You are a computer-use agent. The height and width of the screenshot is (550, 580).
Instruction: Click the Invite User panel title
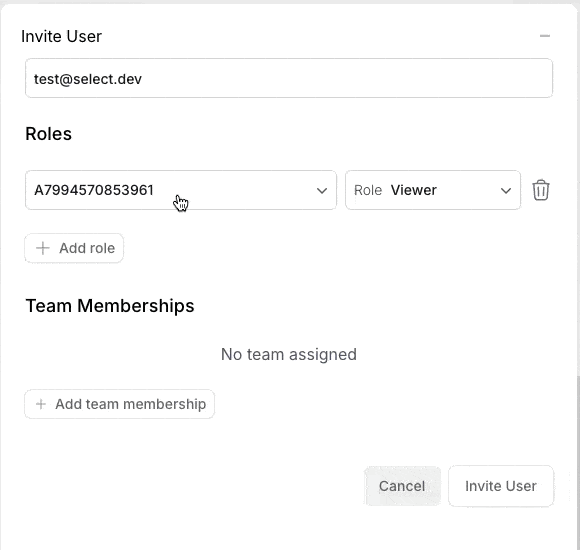pos(61,36)
